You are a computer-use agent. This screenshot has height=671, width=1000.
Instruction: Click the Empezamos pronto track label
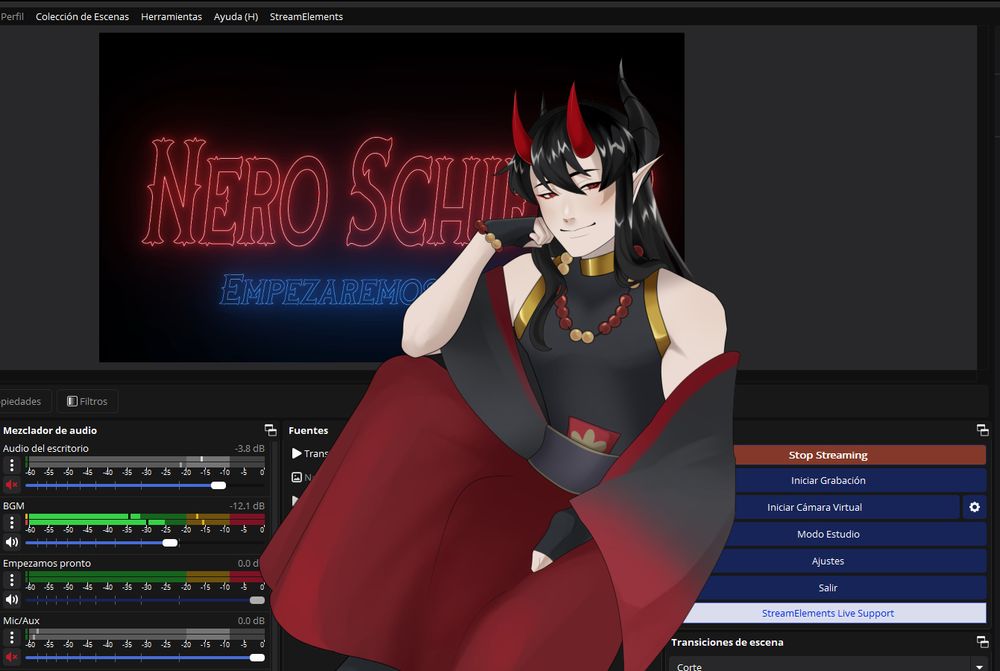point(47,563)
